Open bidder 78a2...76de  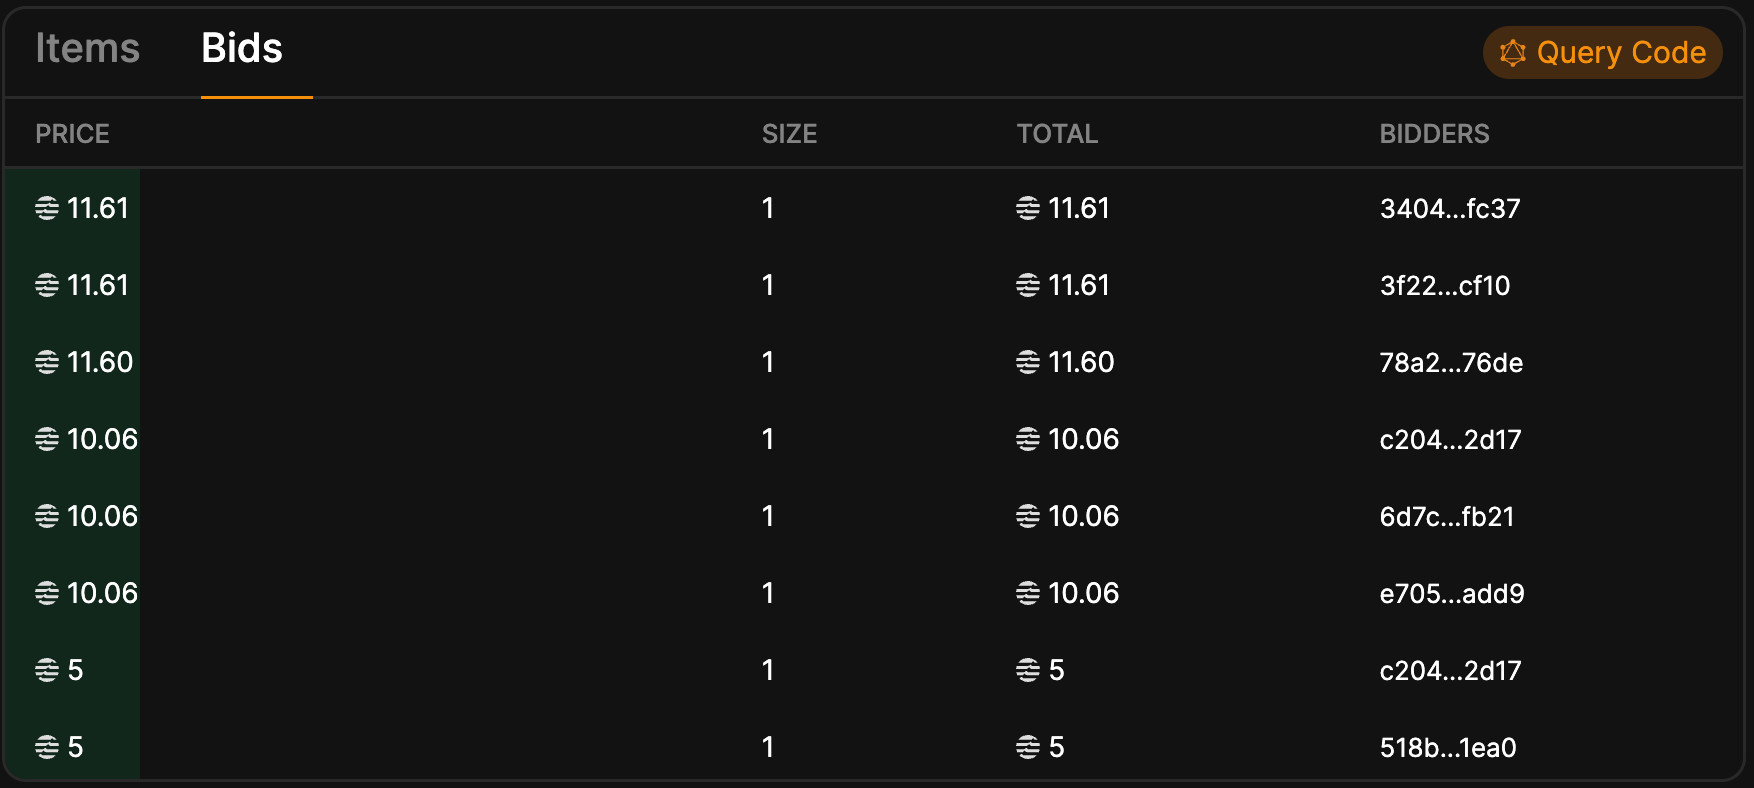pos(1451,362)
